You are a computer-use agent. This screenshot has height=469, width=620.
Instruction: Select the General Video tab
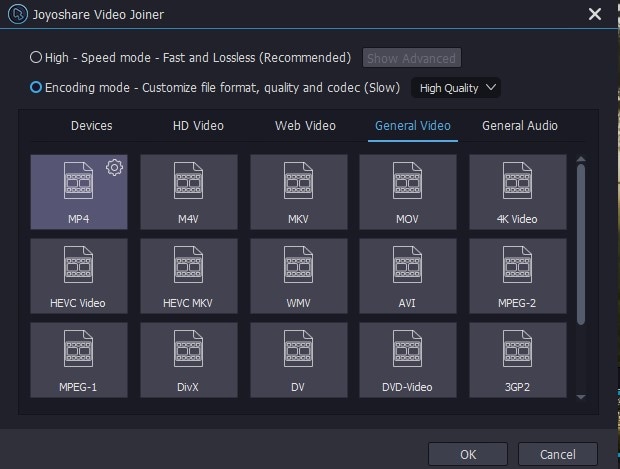pos(413,126)
